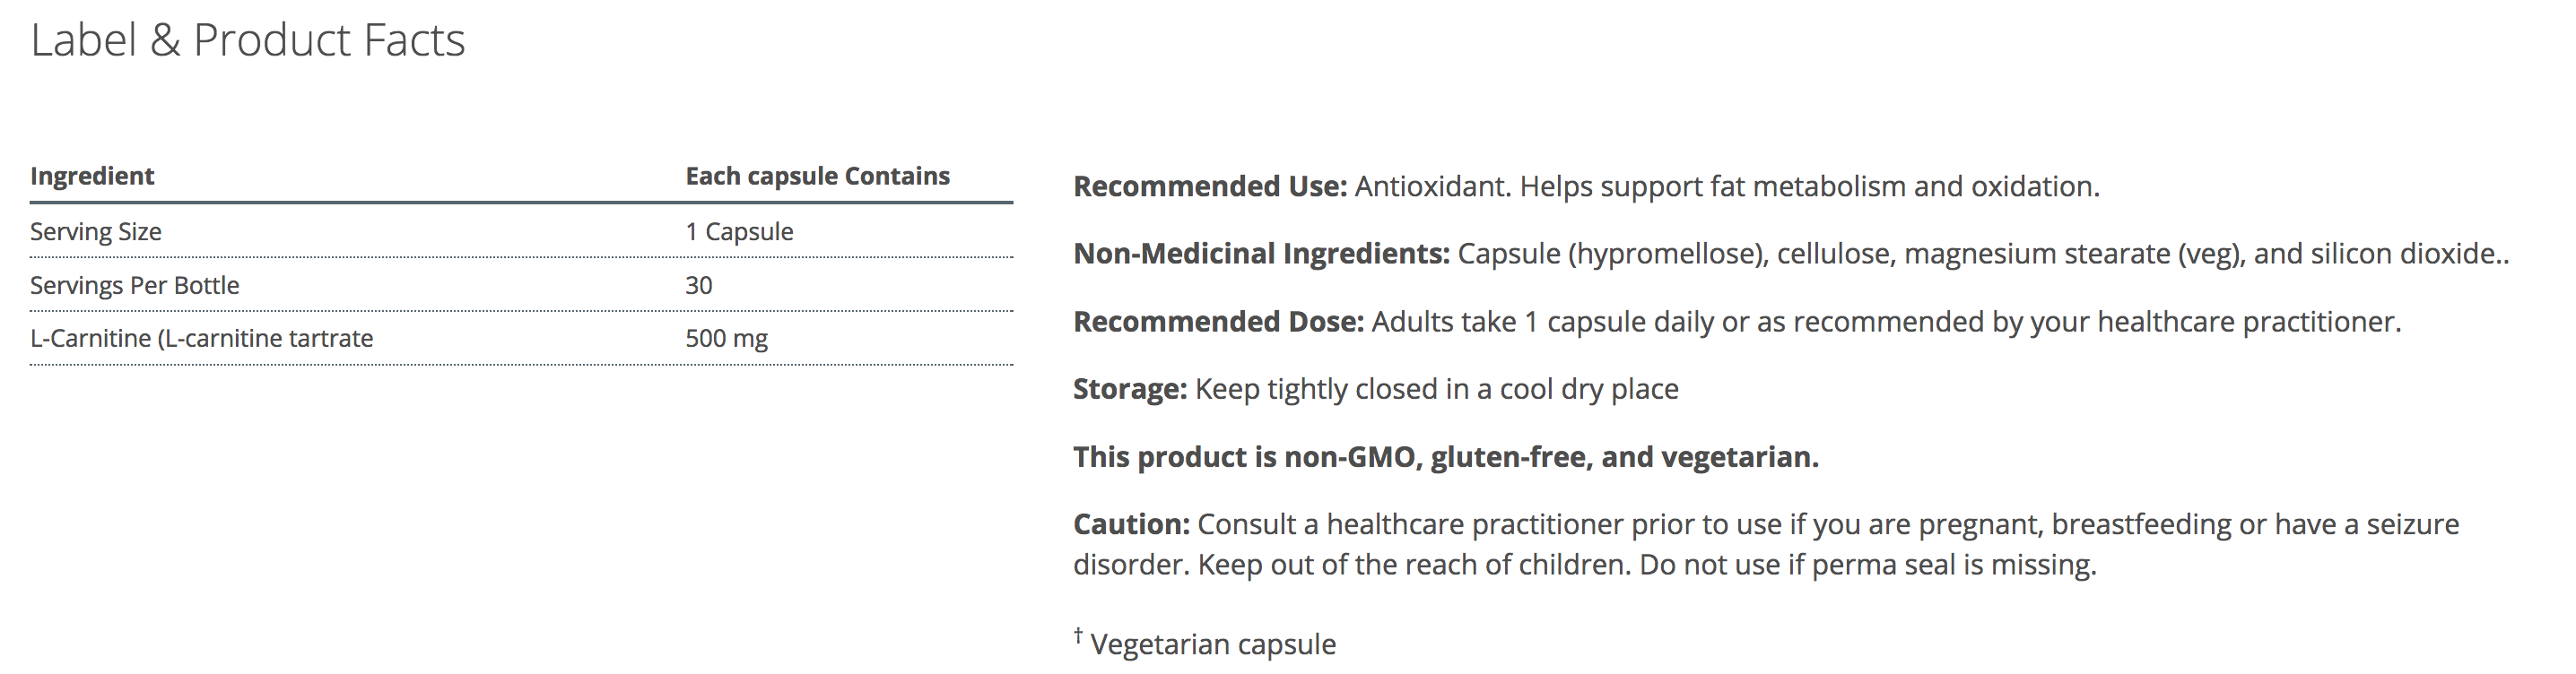Click the Recommended Use bold label
The width and height of the screenshot is (2576, 674).
pyautogui.click(x=1210, y=187)
